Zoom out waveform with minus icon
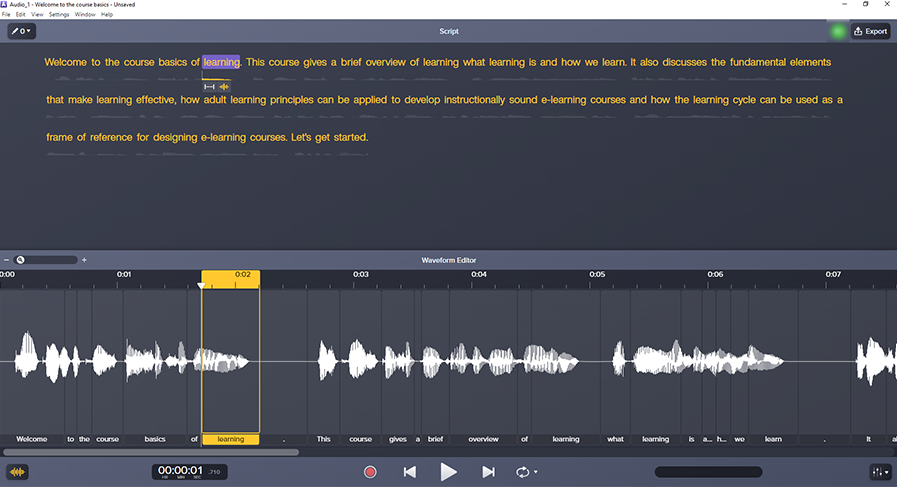This screenshot has width=897, height=487. point(6,260)
